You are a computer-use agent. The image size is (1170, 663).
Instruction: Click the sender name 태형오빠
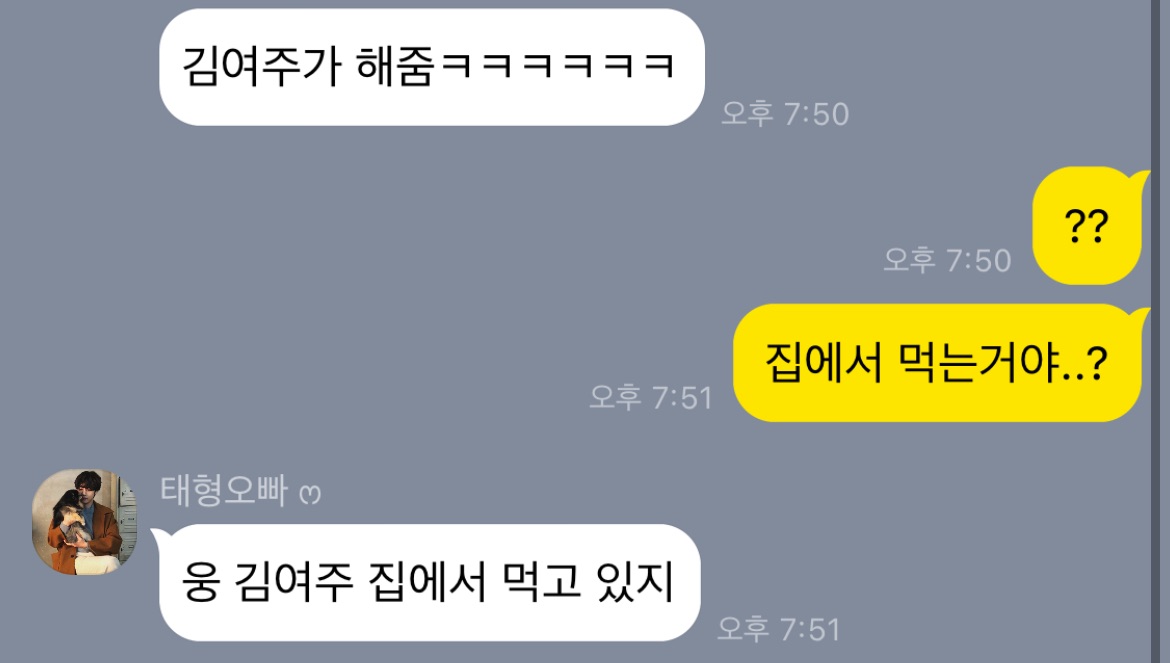coord(224,491)
